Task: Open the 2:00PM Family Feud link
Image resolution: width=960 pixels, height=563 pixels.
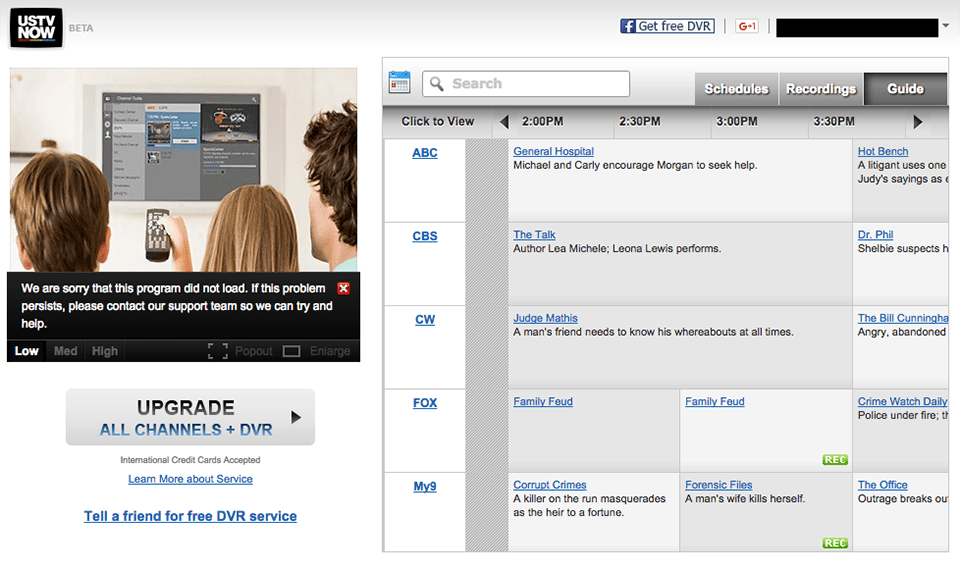Action: [x=543, y=401]
